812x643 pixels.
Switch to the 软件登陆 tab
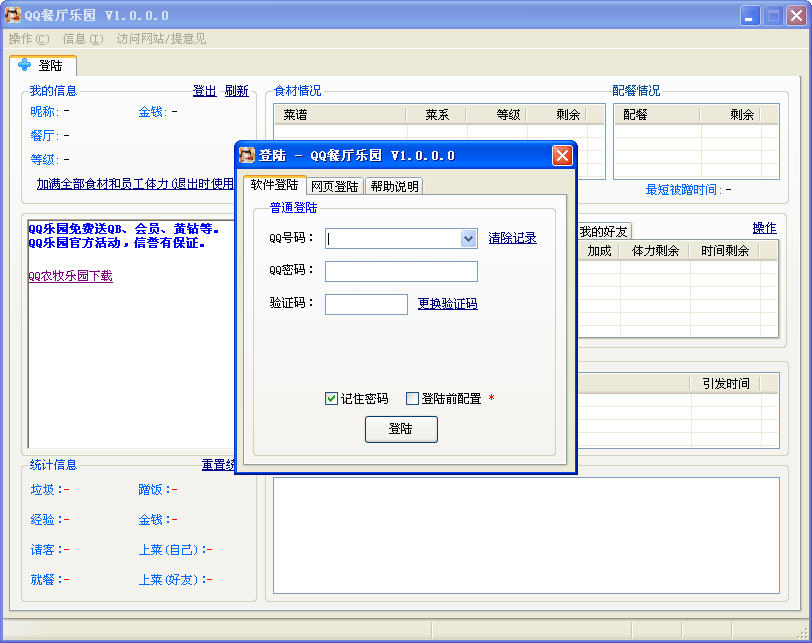[x=274, y=185]
